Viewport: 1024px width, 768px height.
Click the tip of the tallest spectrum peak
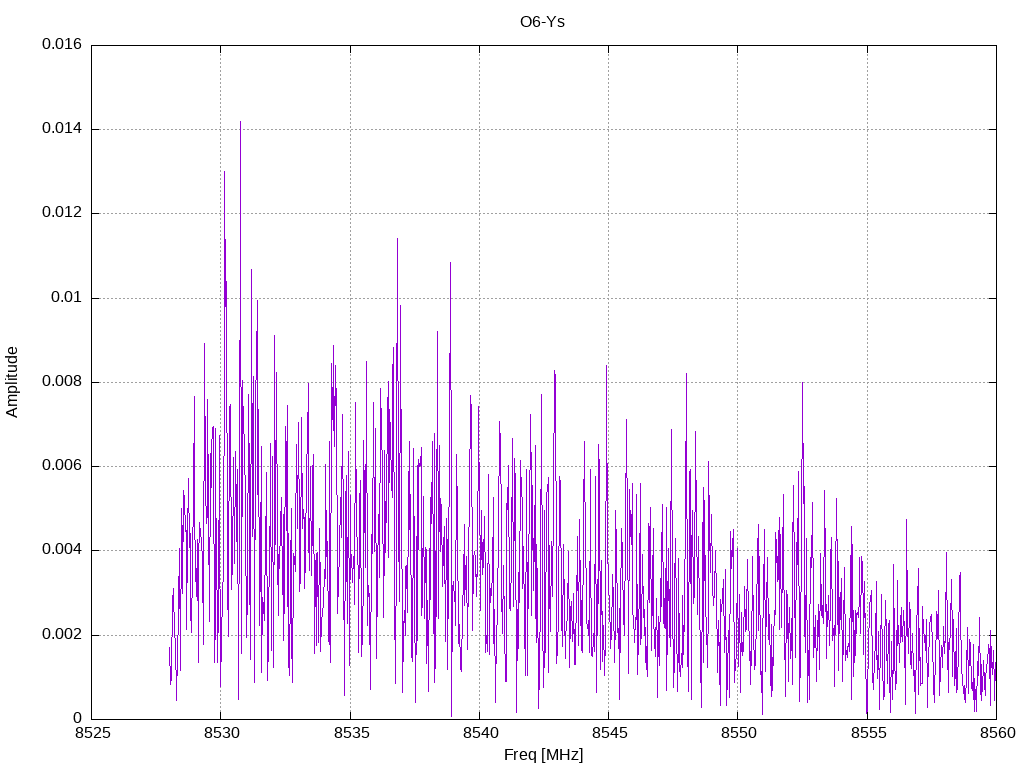point(240,122)
